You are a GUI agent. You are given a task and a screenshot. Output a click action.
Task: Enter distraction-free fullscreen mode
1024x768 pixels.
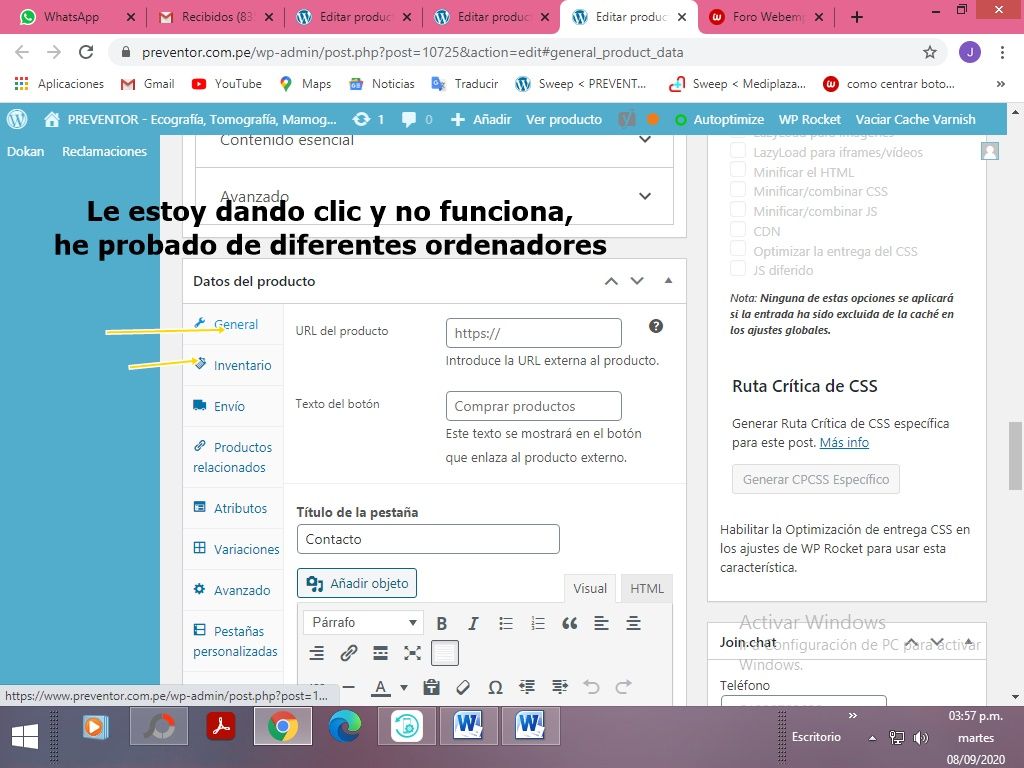click(413, 652)
